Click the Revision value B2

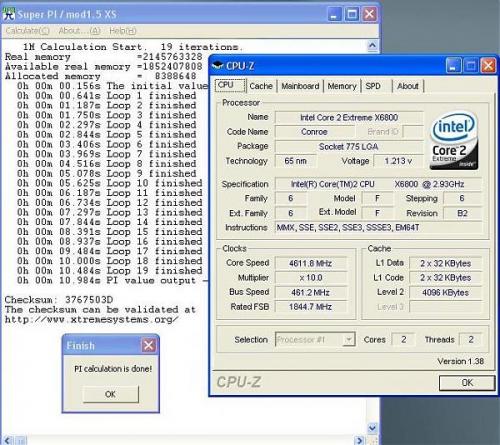tap(462, 213)
